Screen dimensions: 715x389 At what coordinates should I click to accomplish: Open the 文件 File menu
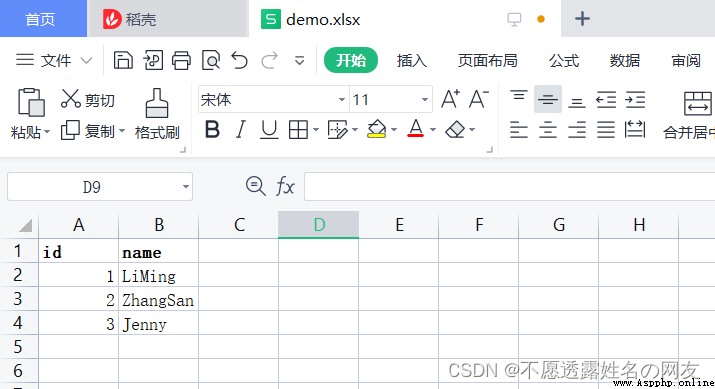[54, 60]
